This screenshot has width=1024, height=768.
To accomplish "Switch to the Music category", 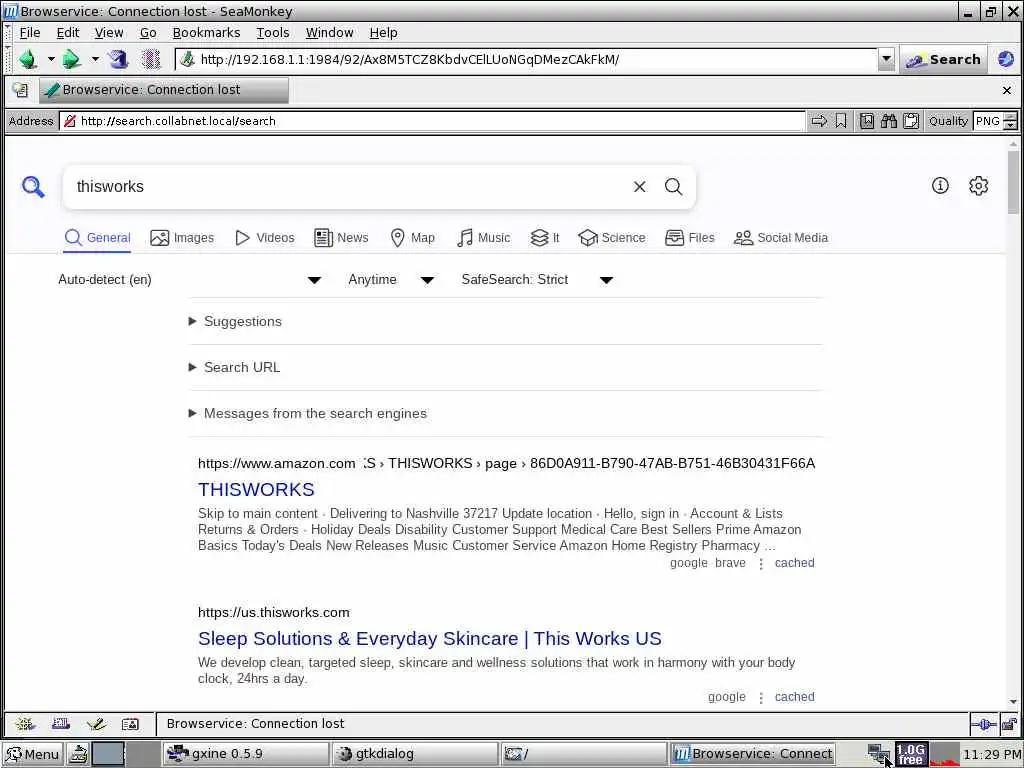I will [x=484, y=238].
